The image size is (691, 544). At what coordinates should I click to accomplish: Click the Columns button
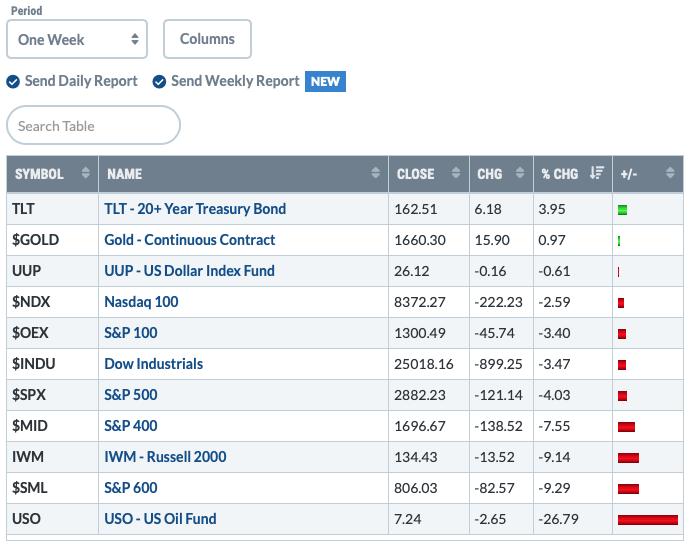pyautogui.click(x=207, y=39)
